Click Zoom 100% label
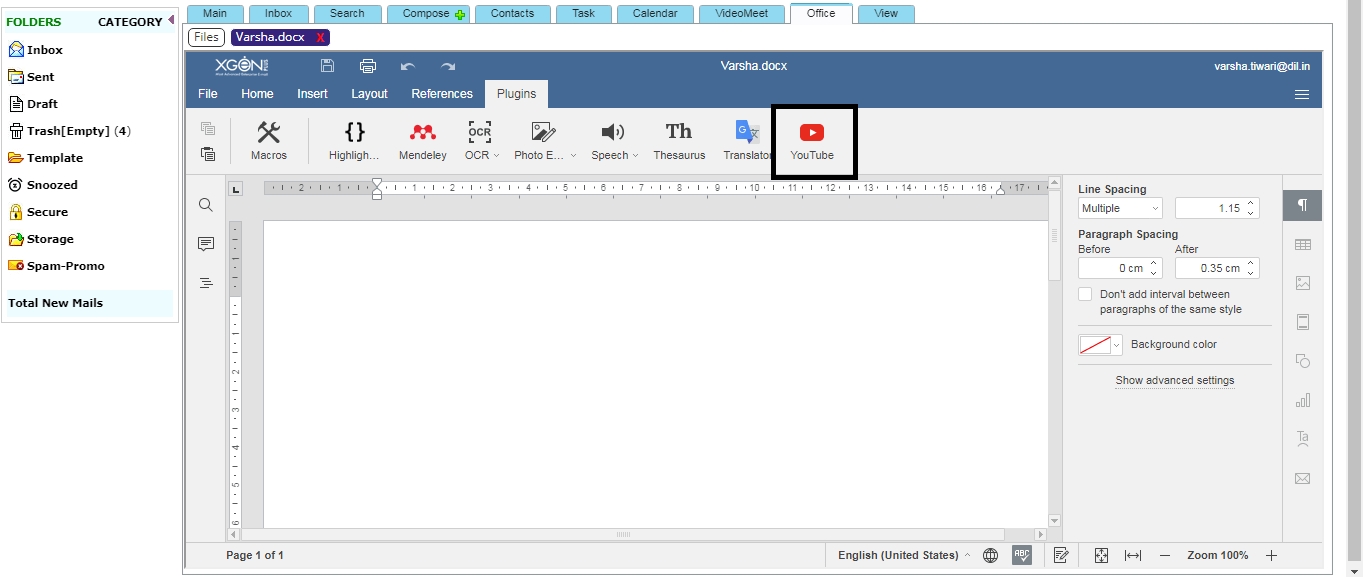This screenshot has width=1363, height=577. [x=1218, y=555]
